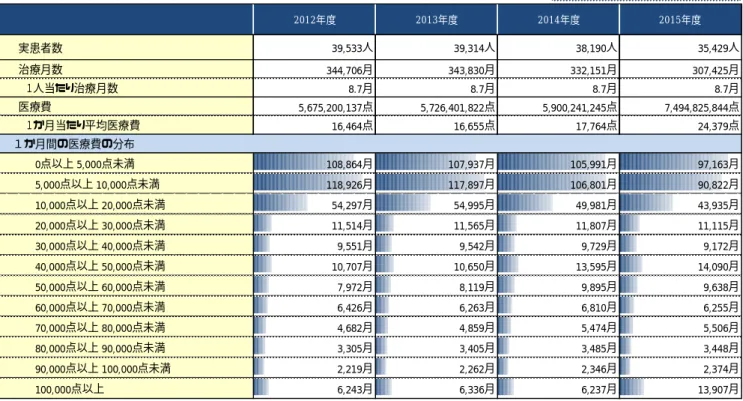Viewport: 743px width, 401px height.
Task: Select the 13,907月 cell in 2015
Action: [x=680, y=389]
